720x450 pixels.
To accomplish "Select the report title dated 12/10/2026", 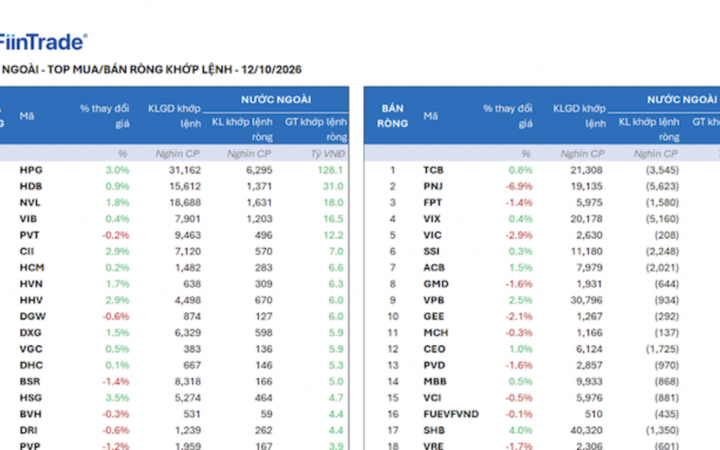I will coord(151,70).
